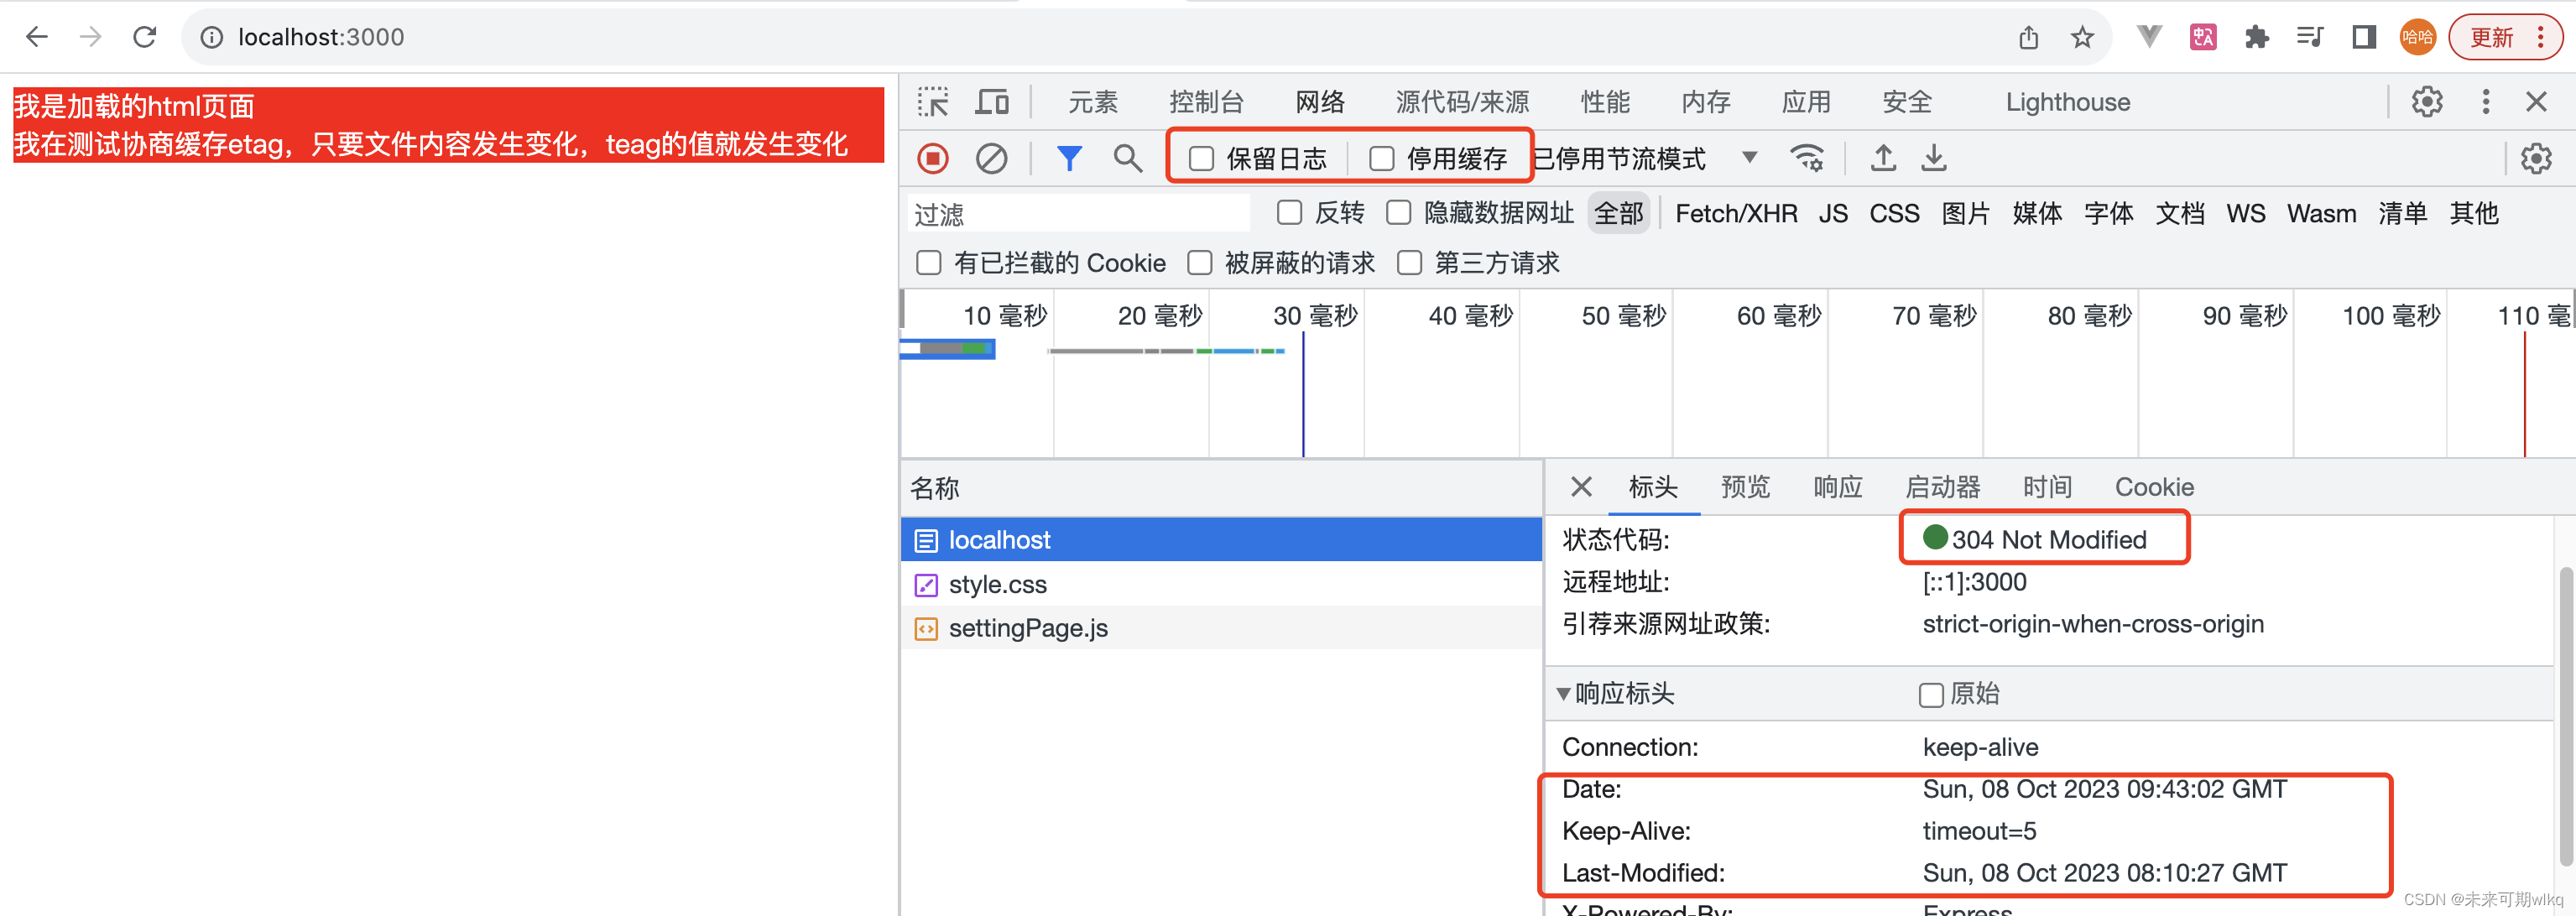Export HAR file download icon
Screen dimensions: 2576x916
click(x=1934, y=158)
